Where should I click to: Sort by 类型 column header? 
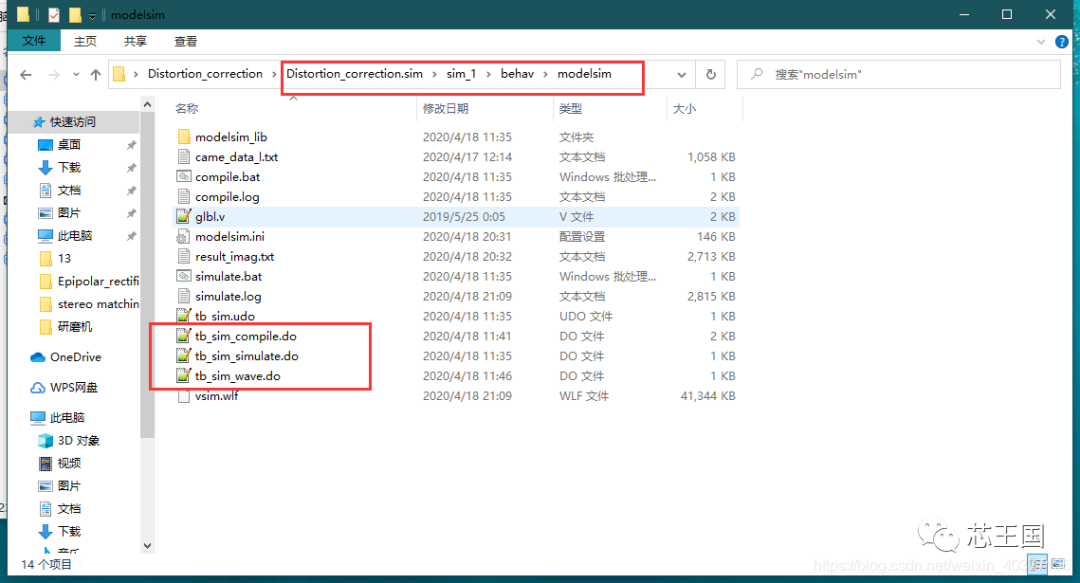coord(570,108)
